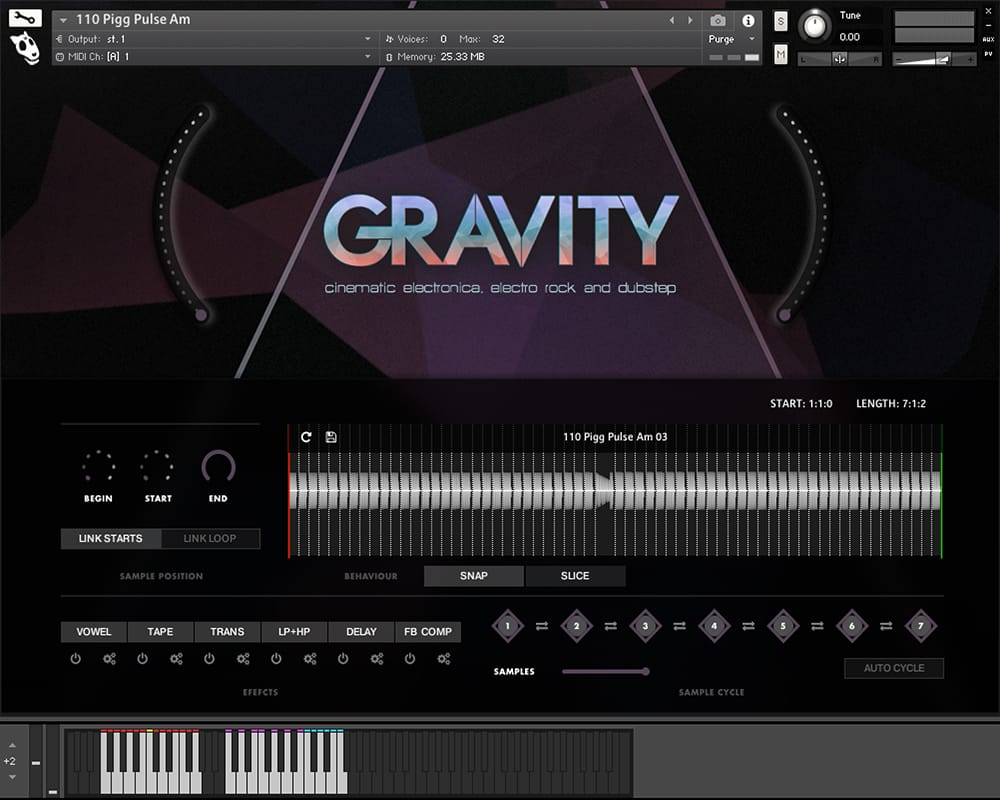Adjust the SAMPLES slider handle
The image size is (1000, 800).
[646, 671]
